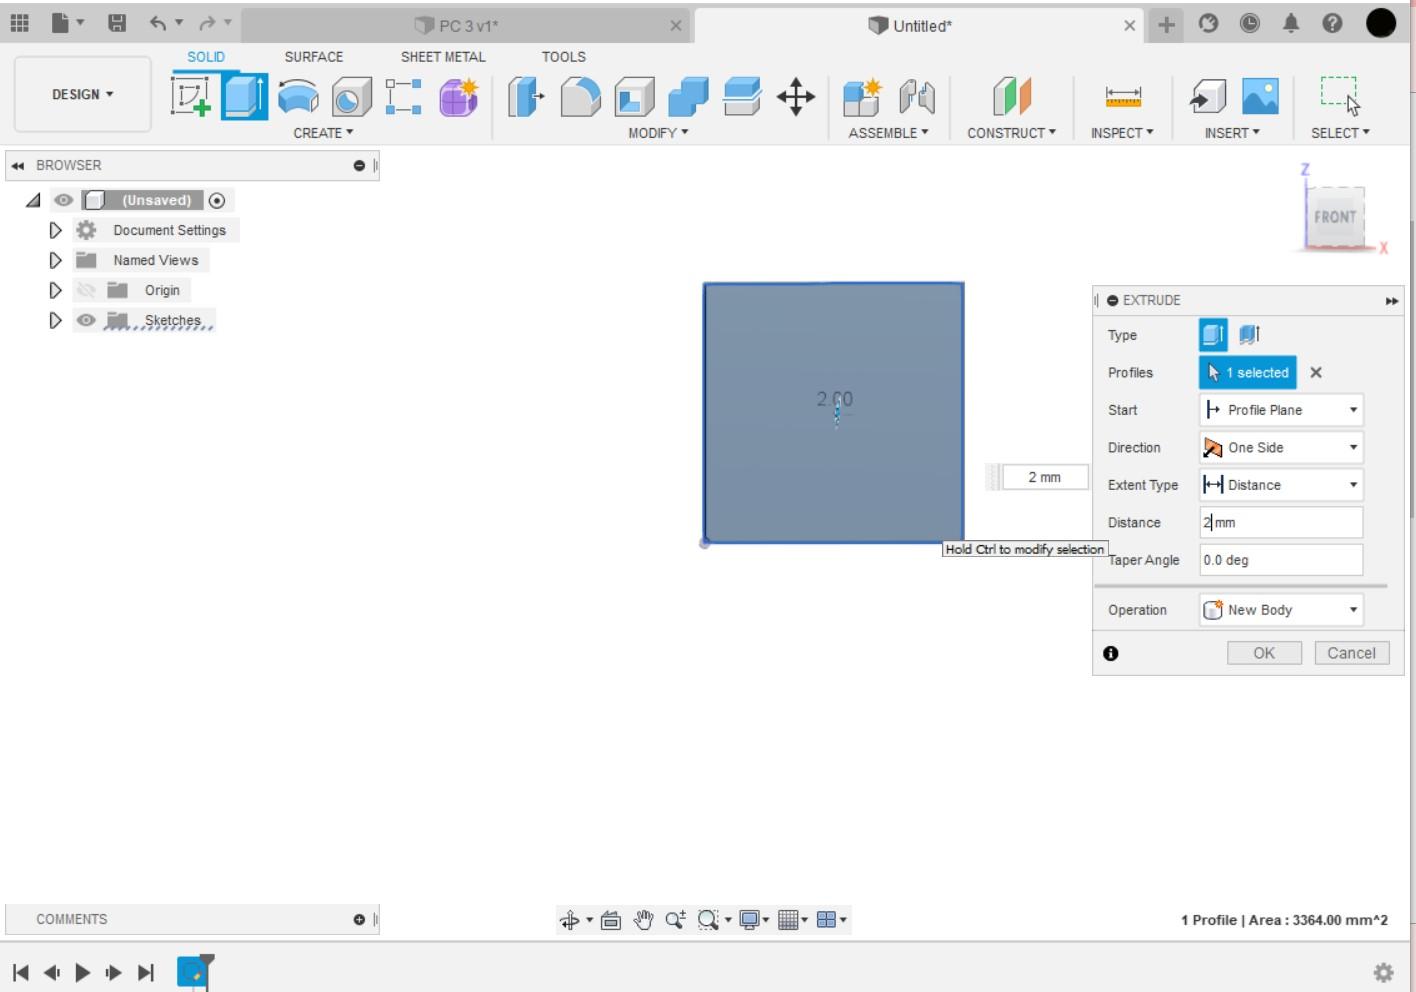The width and height of the screenshot is (1416, 992).
Task: Click the sketch feature in the timeline
Action: [193, 972]
